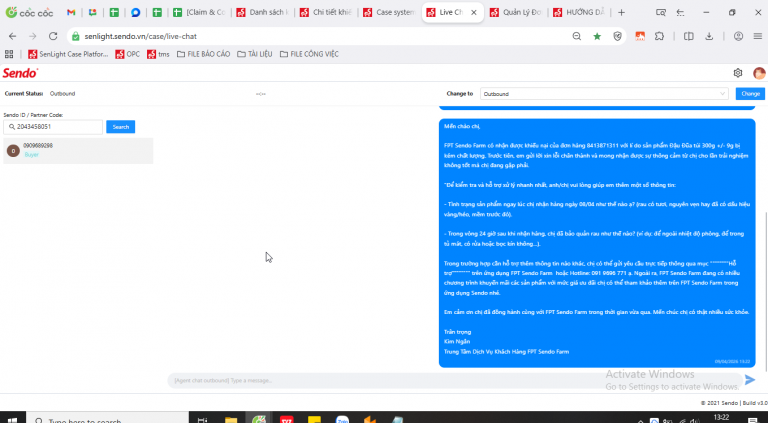768x423 pixels.
Task: Click 'Trân trọng' in the message
Action: tap(457, 332)
